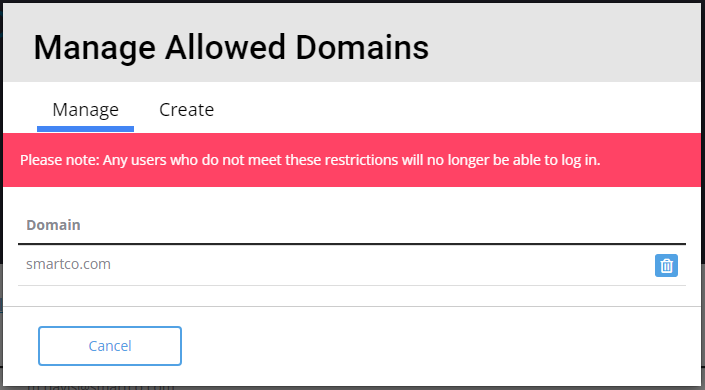This screenshot has height=390, width=705.
Task: Click the 'Please note' restriction message text
Action: pyautogui.click(x=310, y=160)
